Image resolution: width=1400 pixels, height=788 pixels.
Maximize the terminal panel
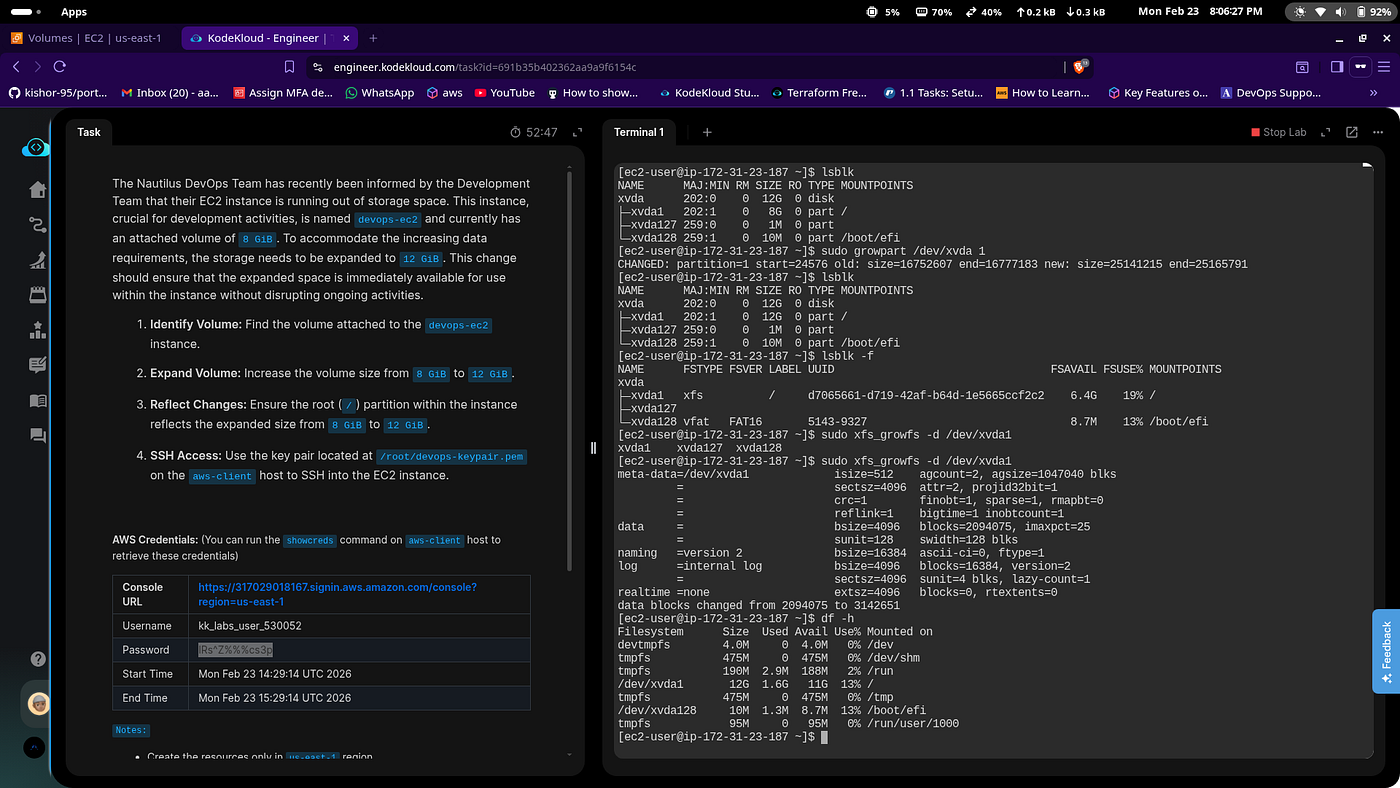[x=1327, y=132]
